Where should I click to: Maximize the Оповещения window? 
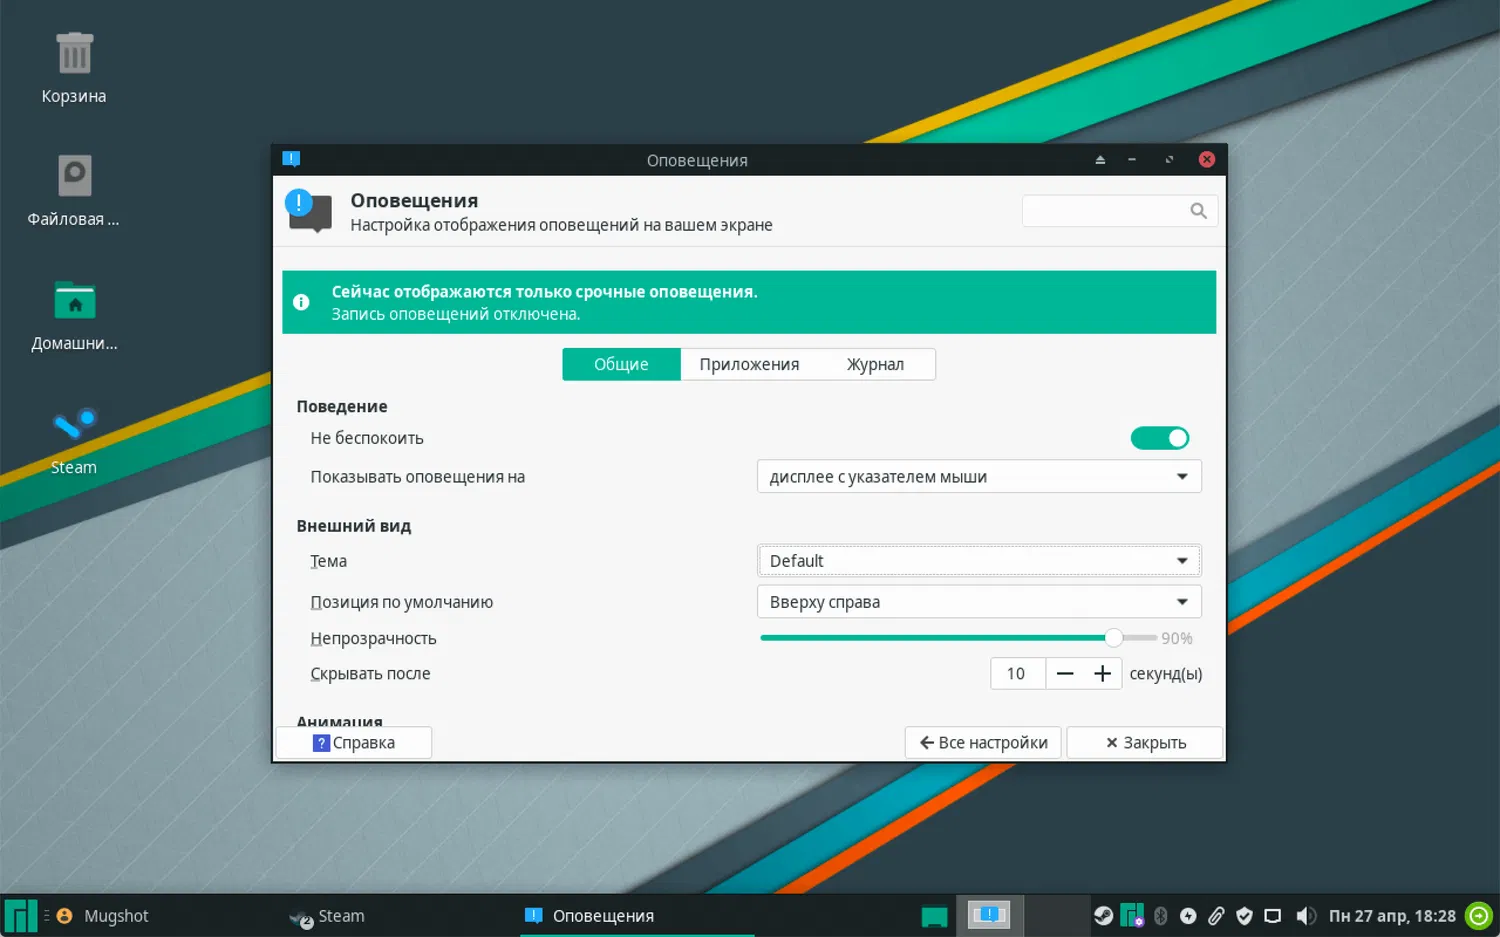point(1169,160)
